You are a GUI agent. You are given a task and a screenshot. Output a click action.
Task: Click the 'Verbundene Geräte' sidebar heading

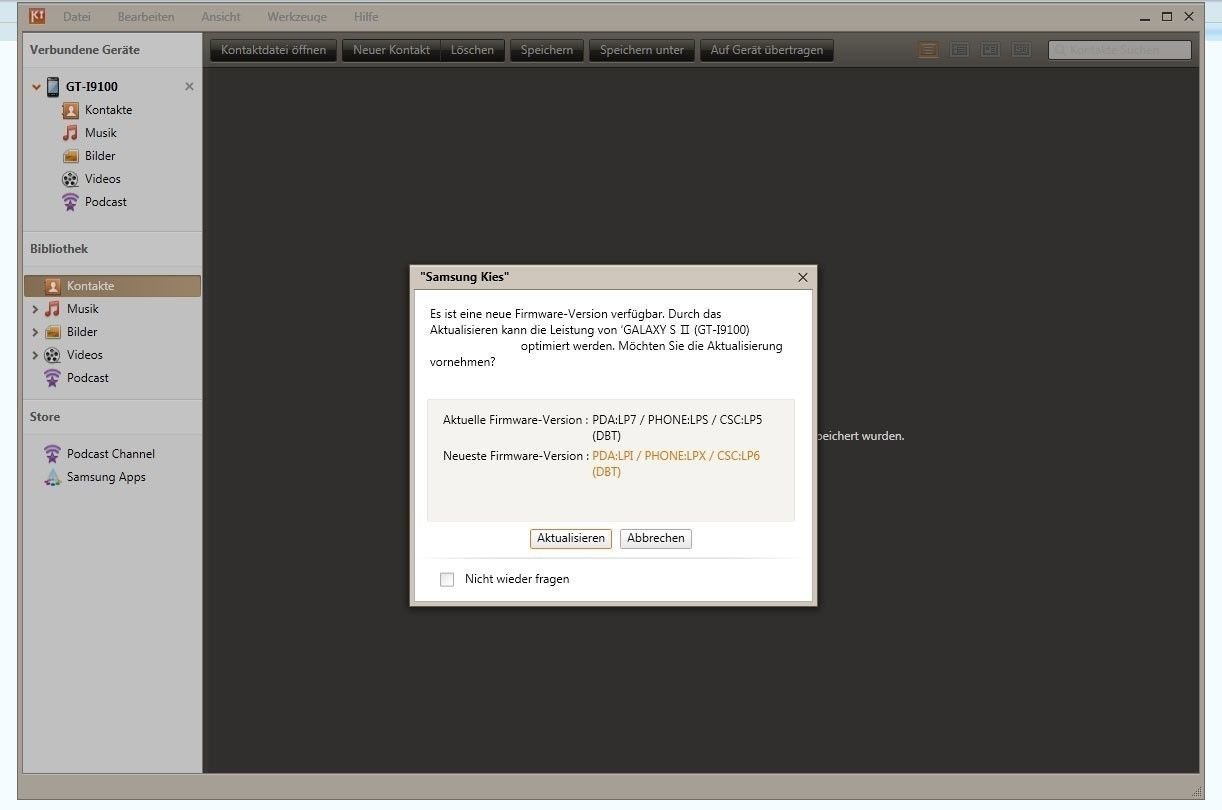85,50
